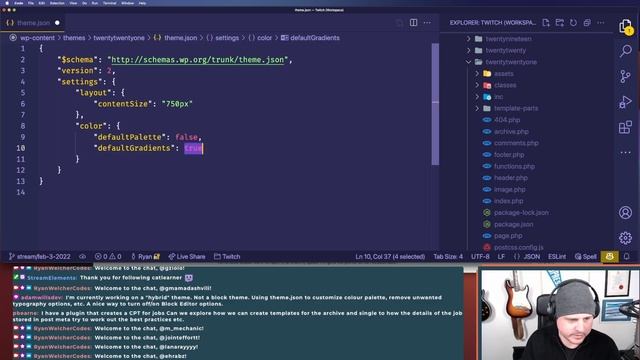Show additional activity bar views ellipsis
640x360 pixels.
pos(625,153)
